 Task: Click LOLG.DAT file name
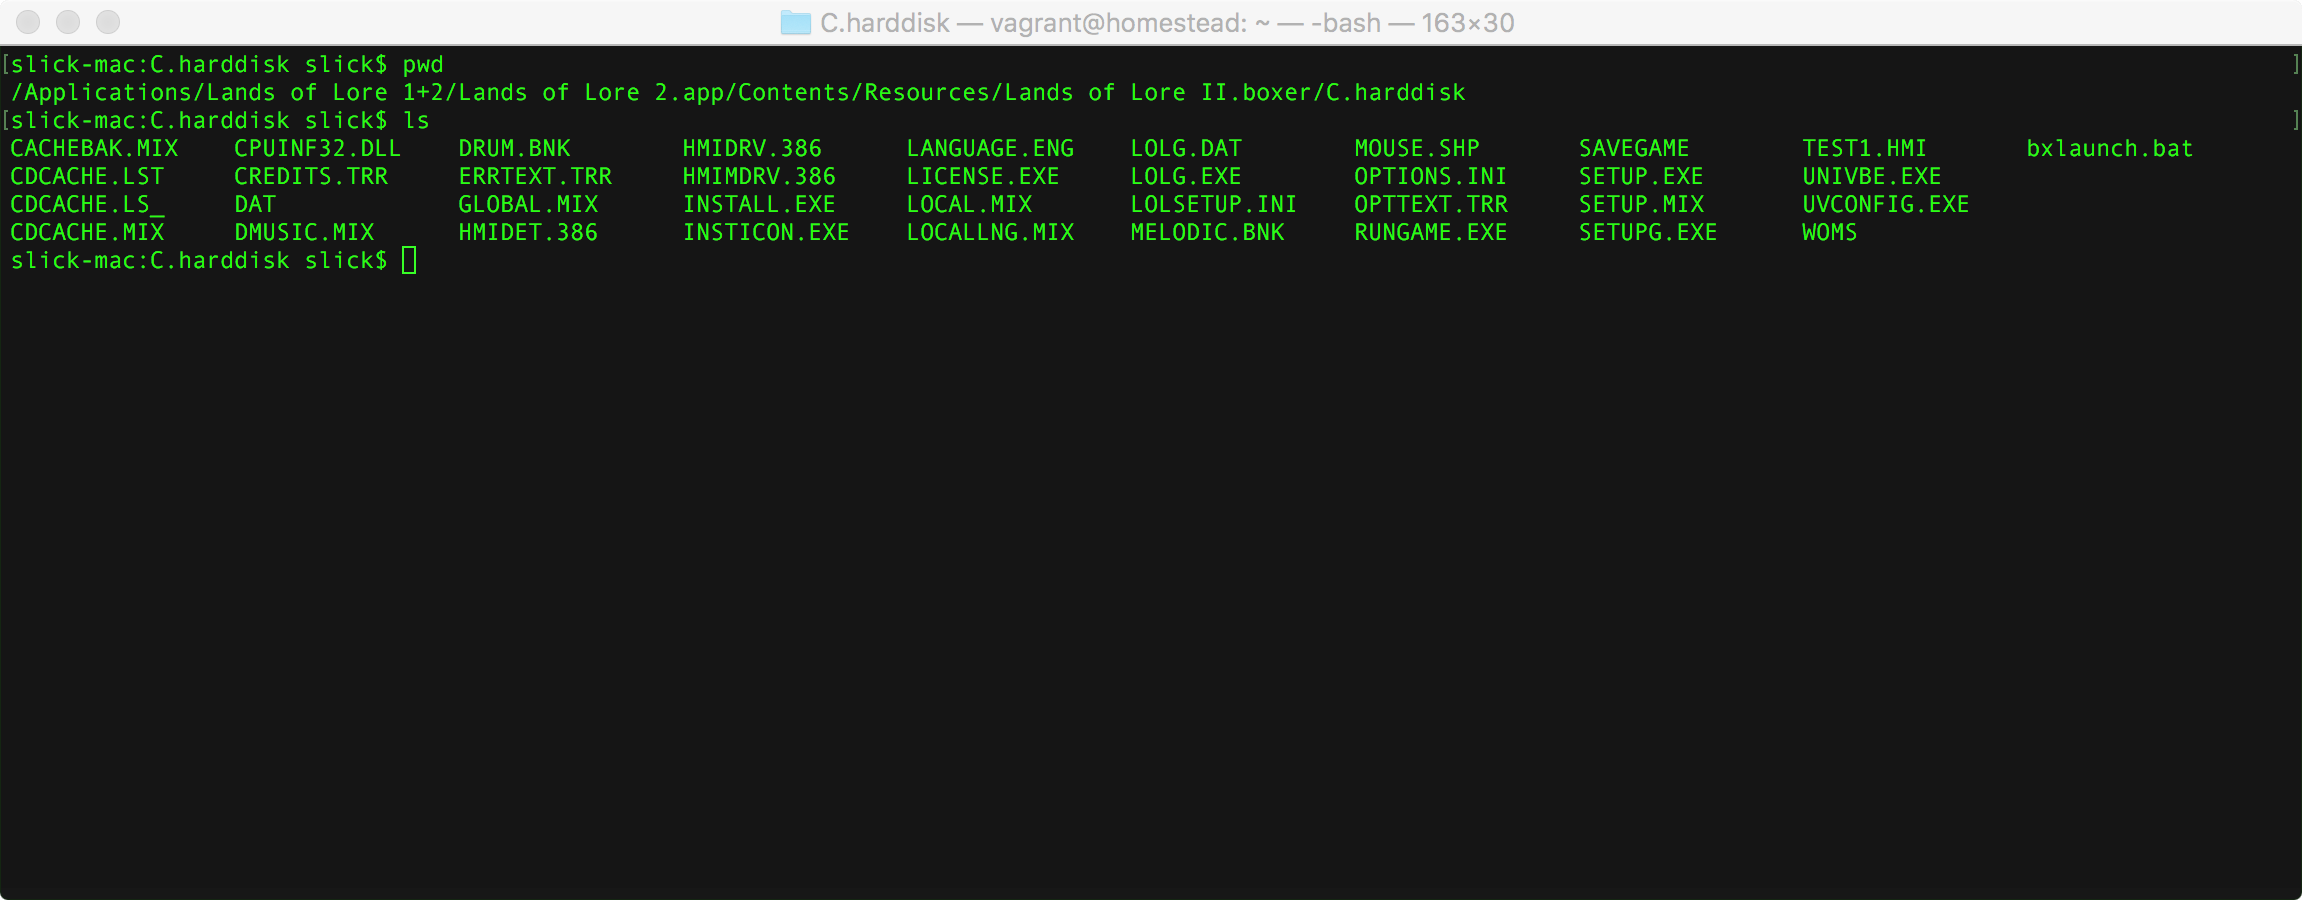point(1186,149)
